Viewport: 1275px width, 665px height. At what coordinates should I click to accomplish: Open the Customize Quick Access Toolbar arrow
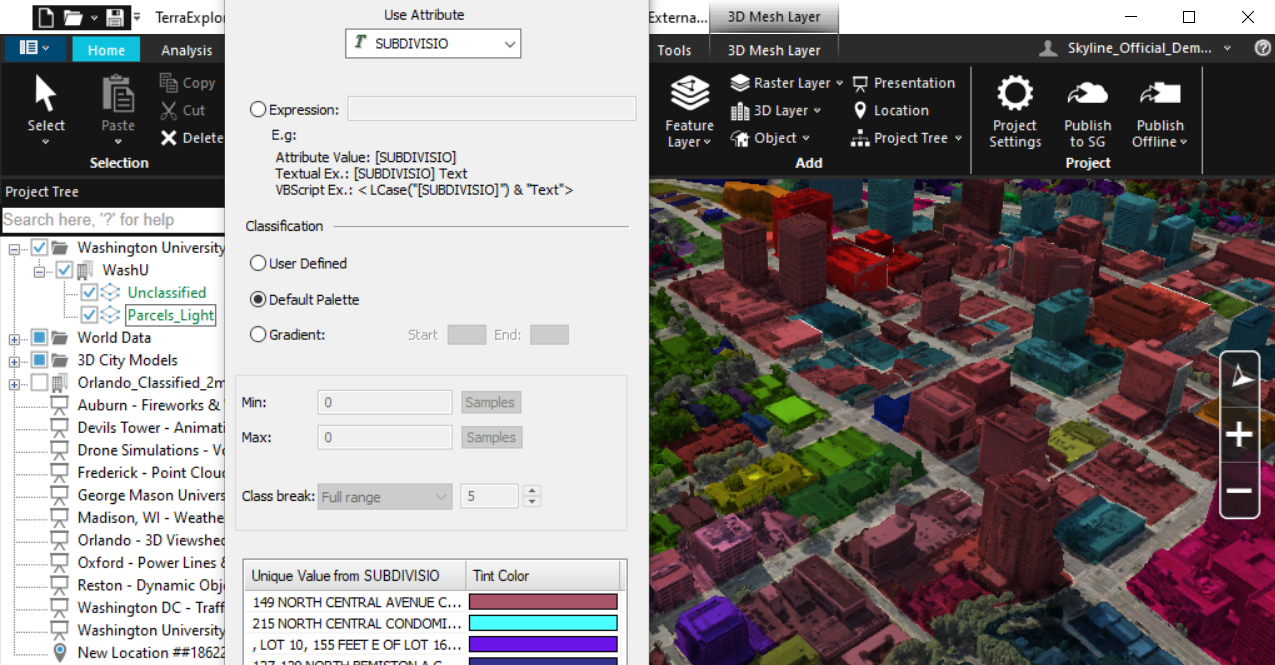pyautogui.click(x=136, y=17)
